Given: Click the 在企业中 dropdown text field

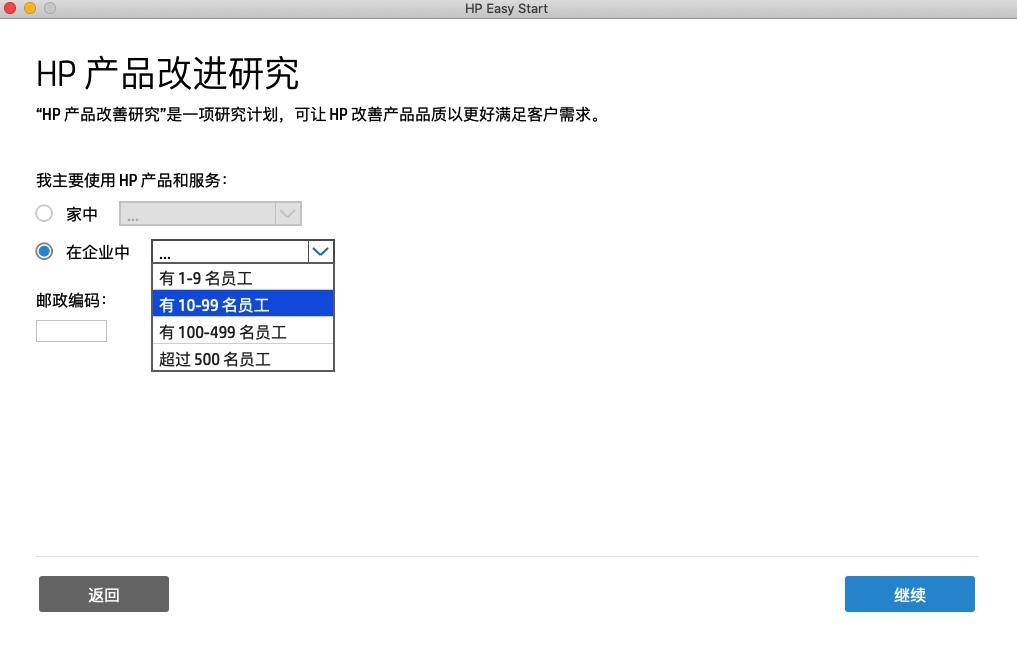Looking at the screenshot, I should 230,252.
